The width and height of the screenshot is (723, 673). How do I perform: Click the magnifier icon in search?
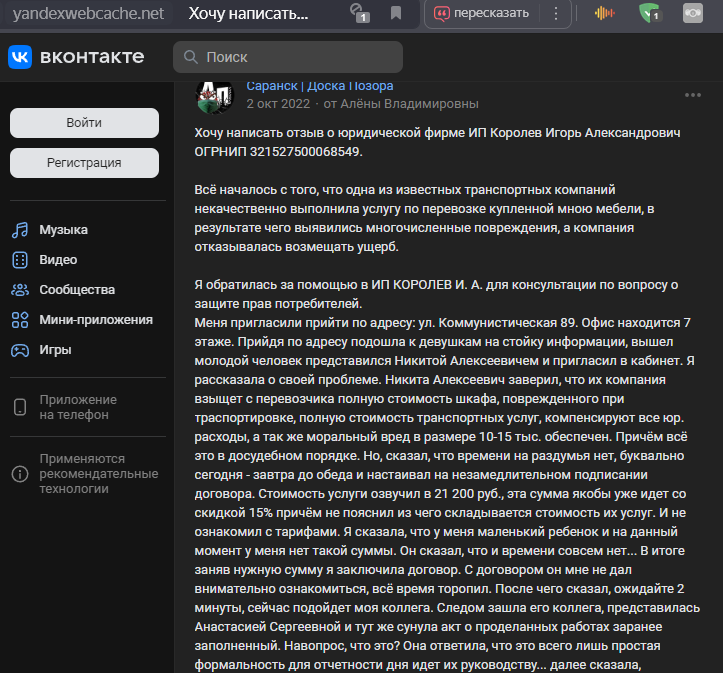click(x=190, y=57)
